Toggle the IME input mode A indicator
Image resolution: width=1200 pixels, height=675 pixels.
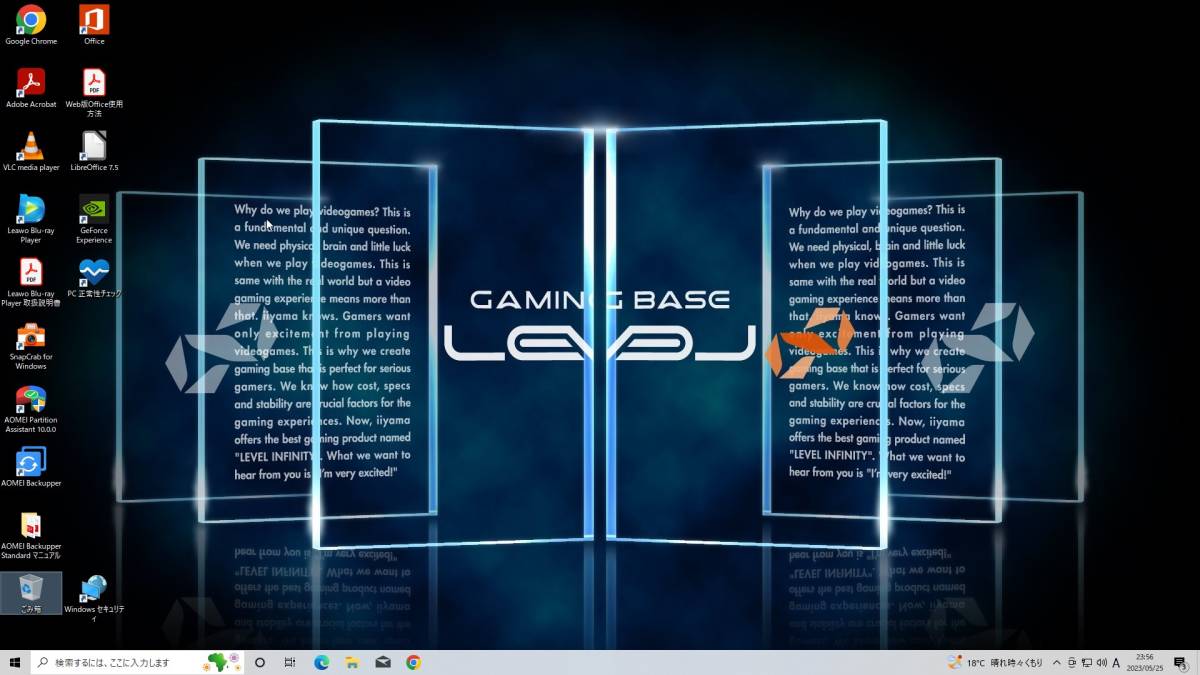[x=1116, y=662]
